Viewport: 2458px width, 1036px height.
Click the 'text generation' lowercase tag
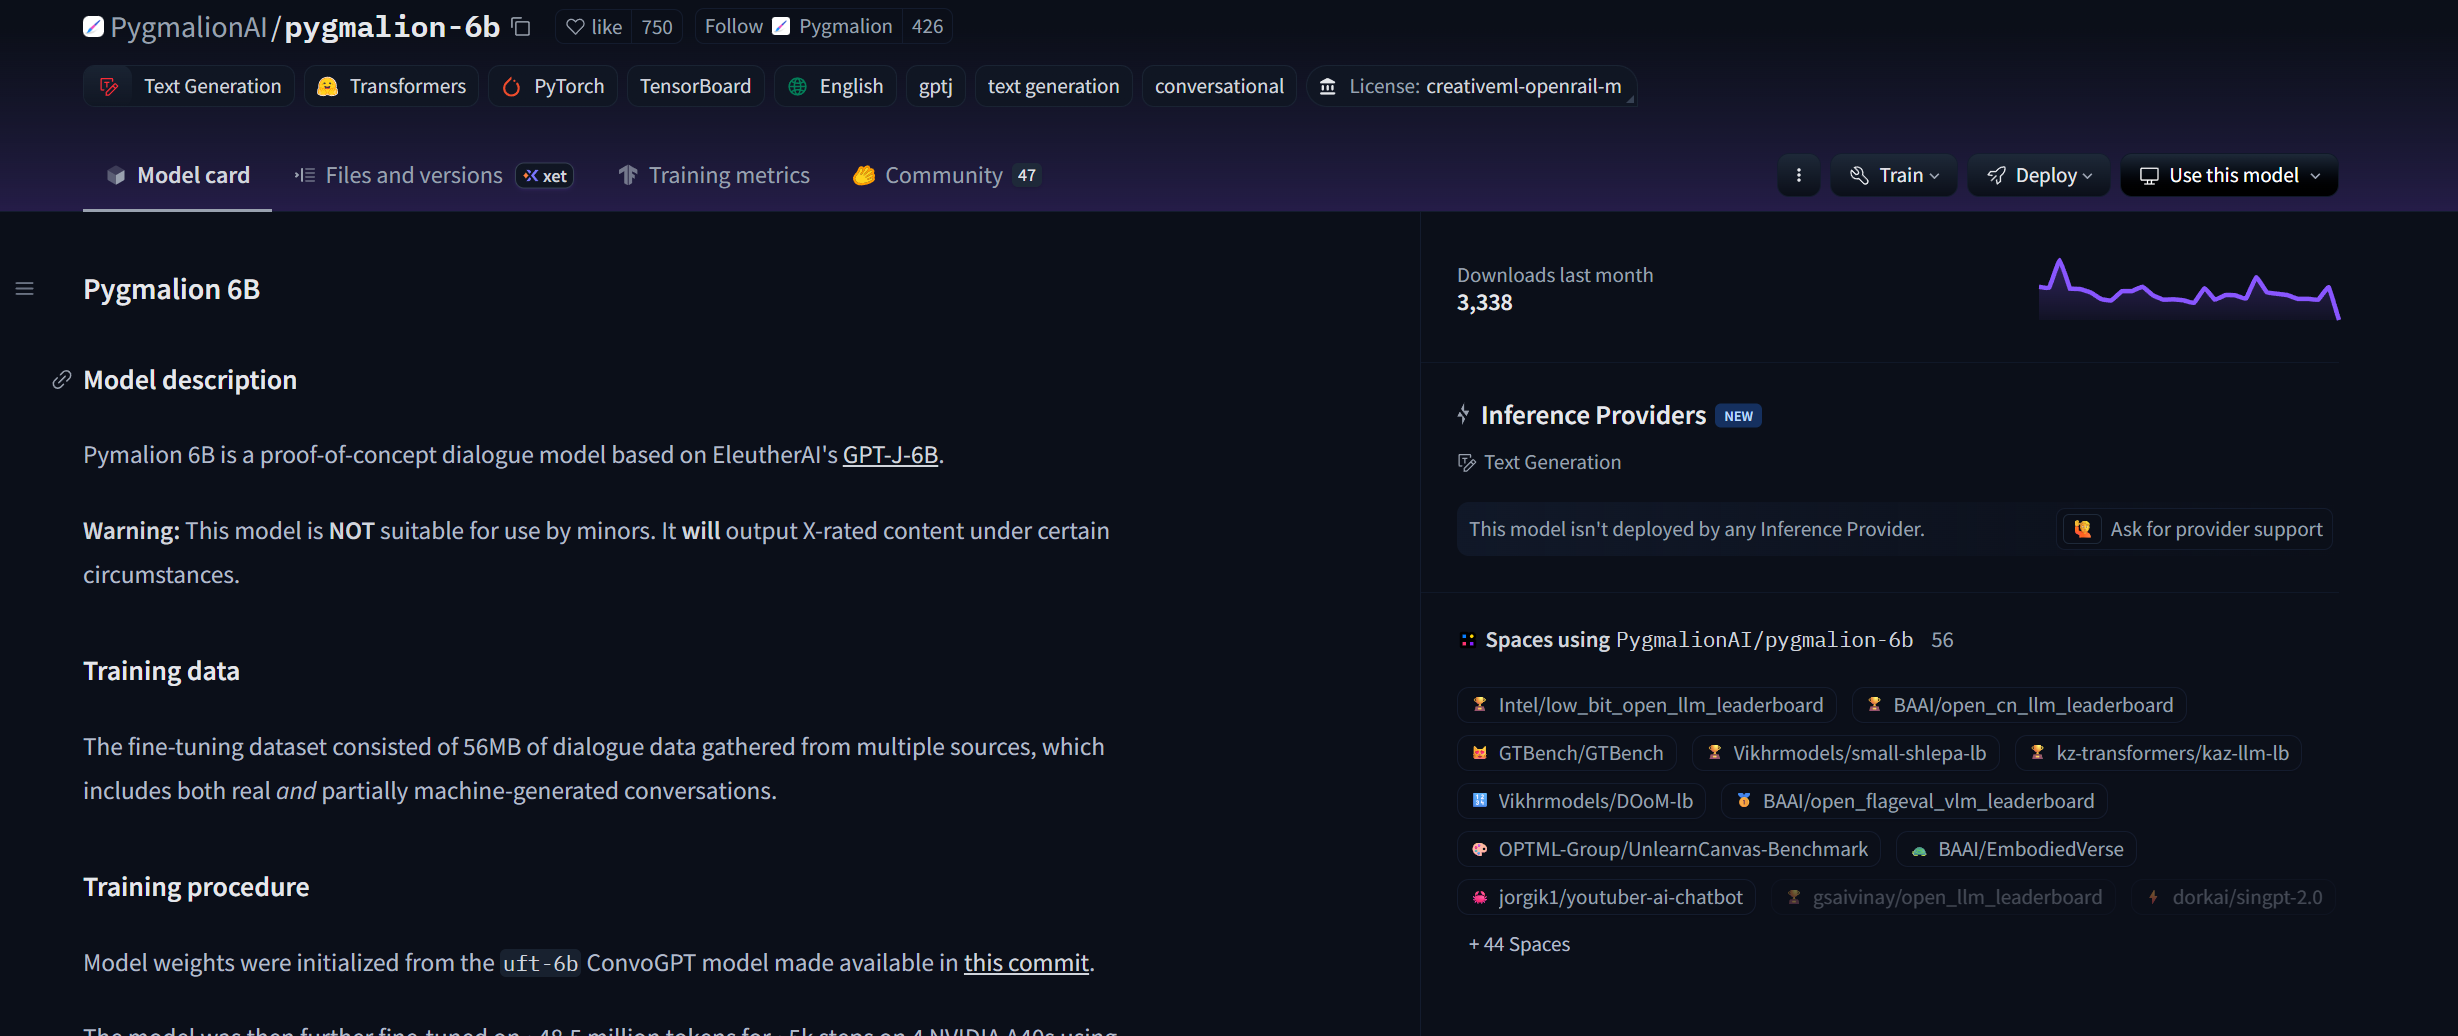point(1054,86)
